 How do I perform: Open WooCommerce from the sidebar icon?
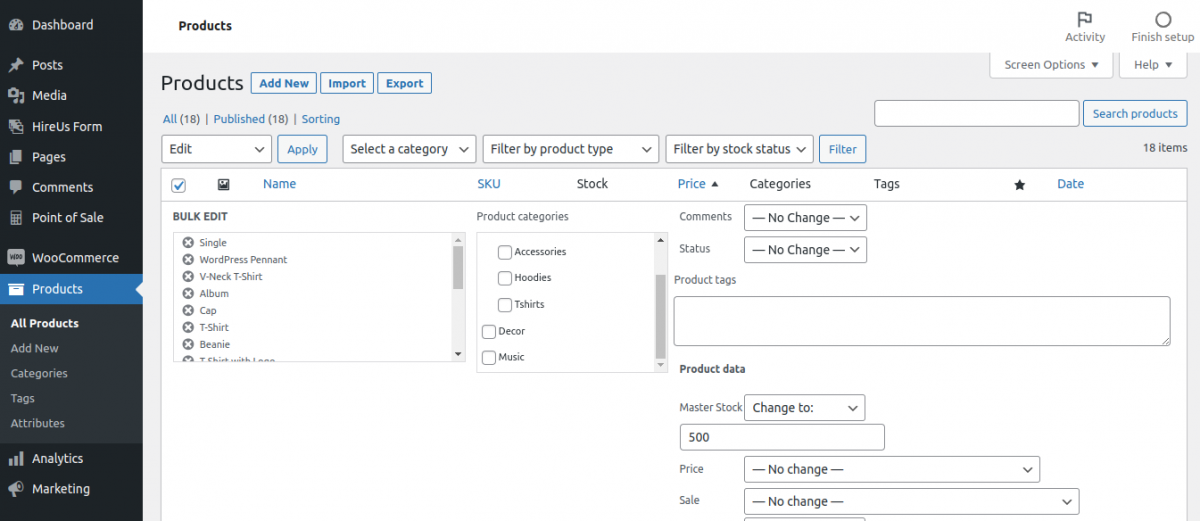16,257
